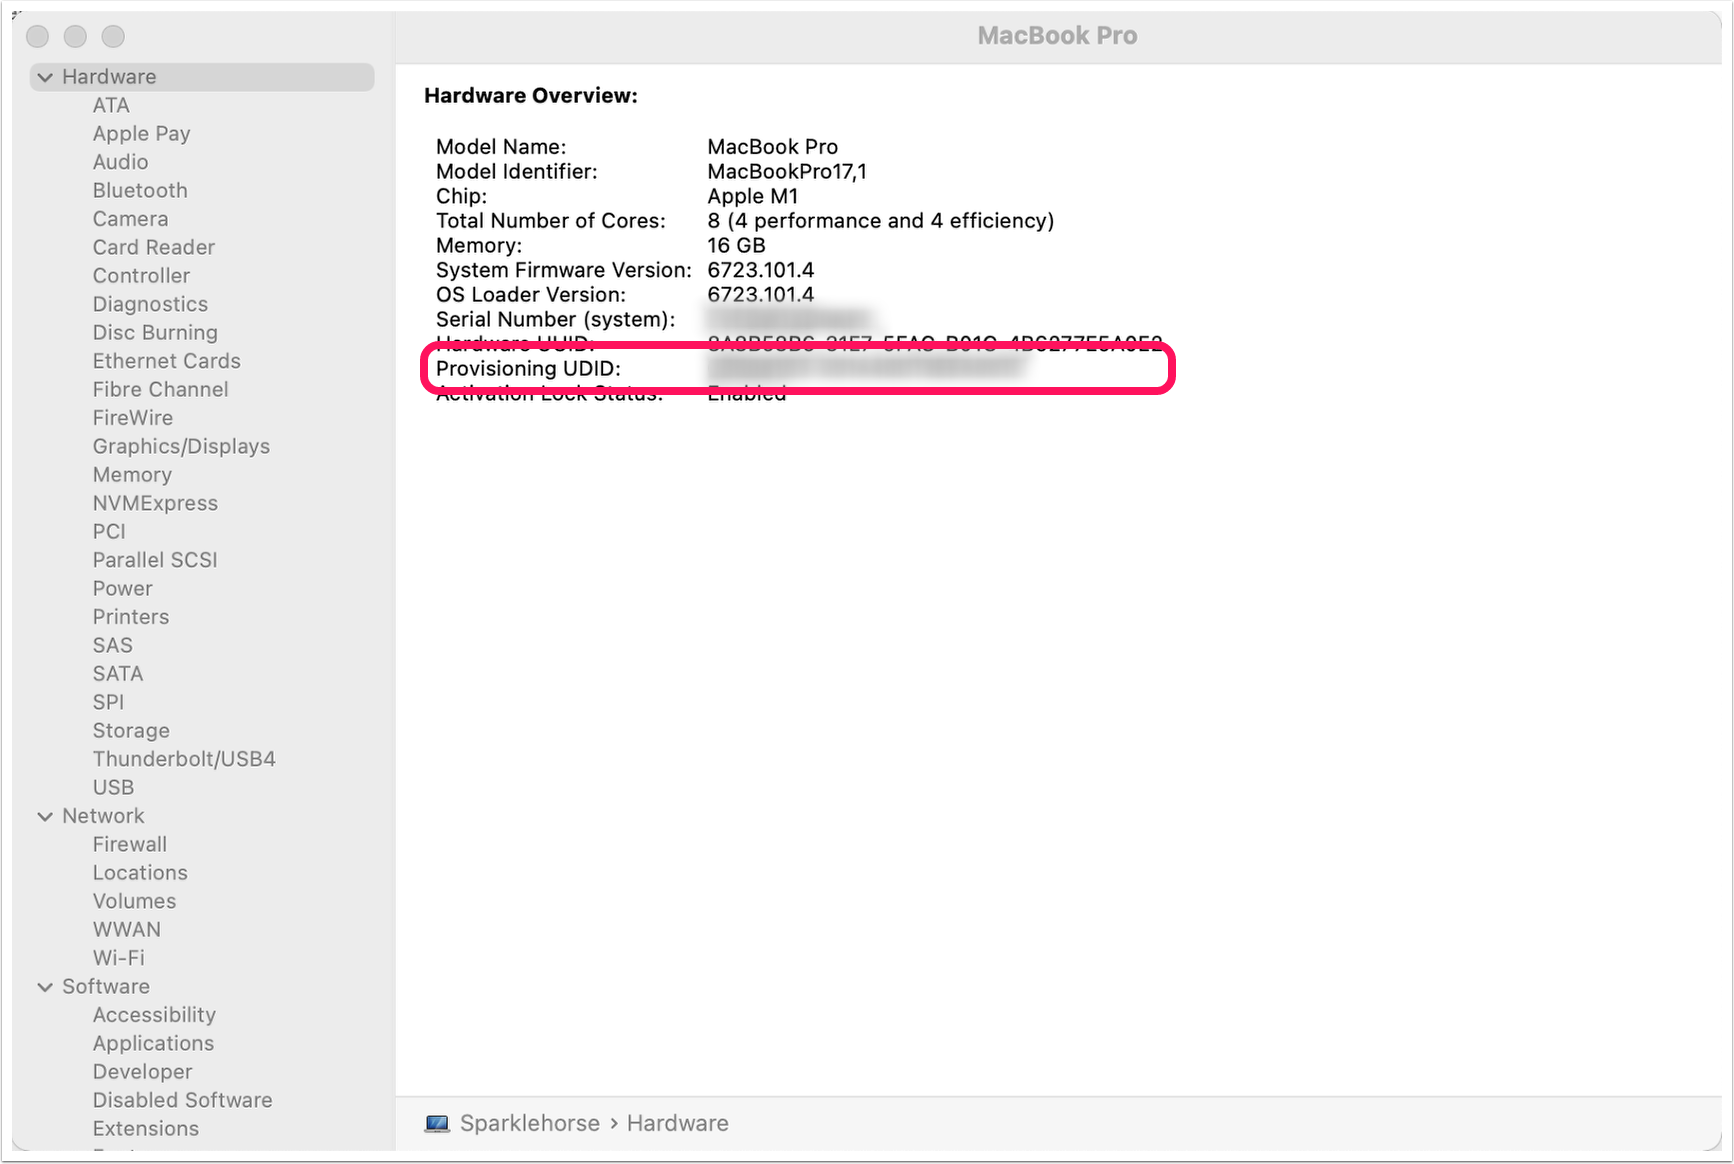Open Apple Pay in the sidebar
This screenshot has width=1734, height=1164.
(141, 134)
